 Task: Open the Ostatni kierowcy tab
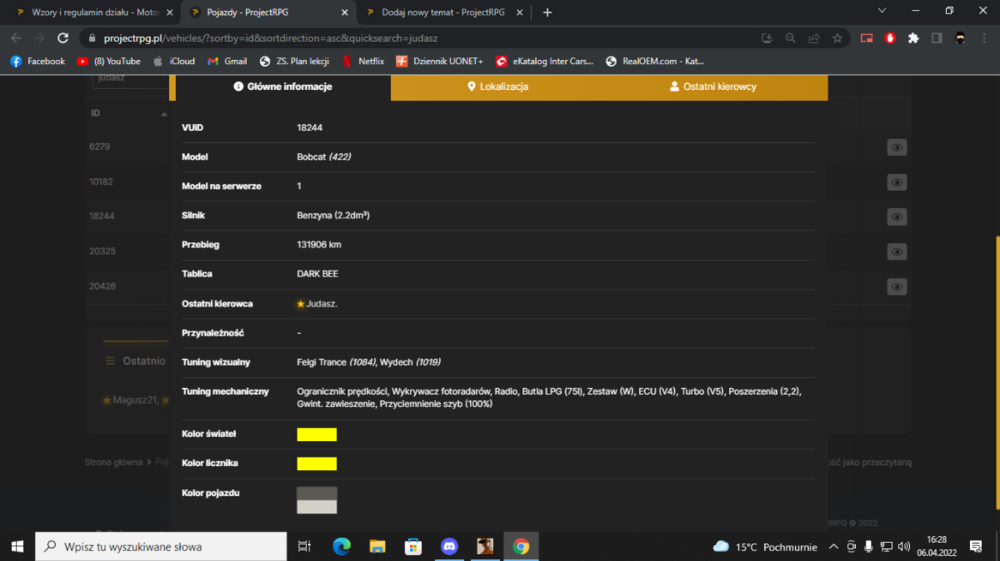coord(713,87)
